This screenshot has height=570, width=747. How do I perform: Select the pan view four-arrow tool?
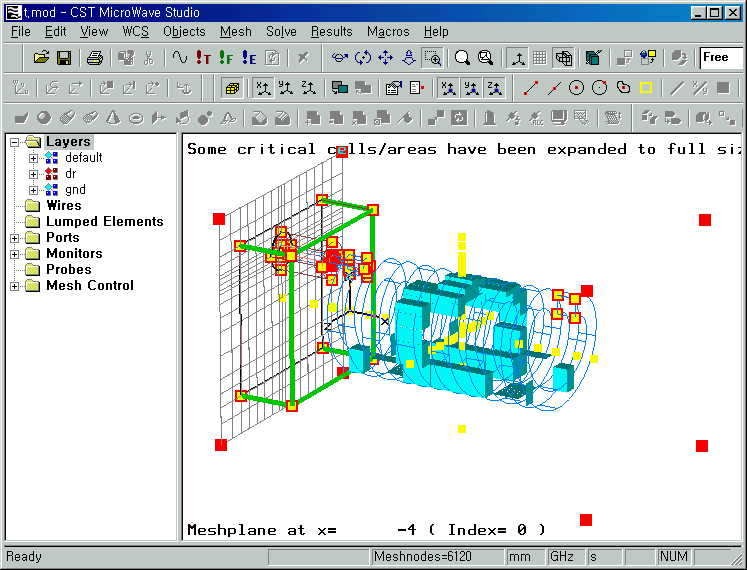(x=385, y=58)
